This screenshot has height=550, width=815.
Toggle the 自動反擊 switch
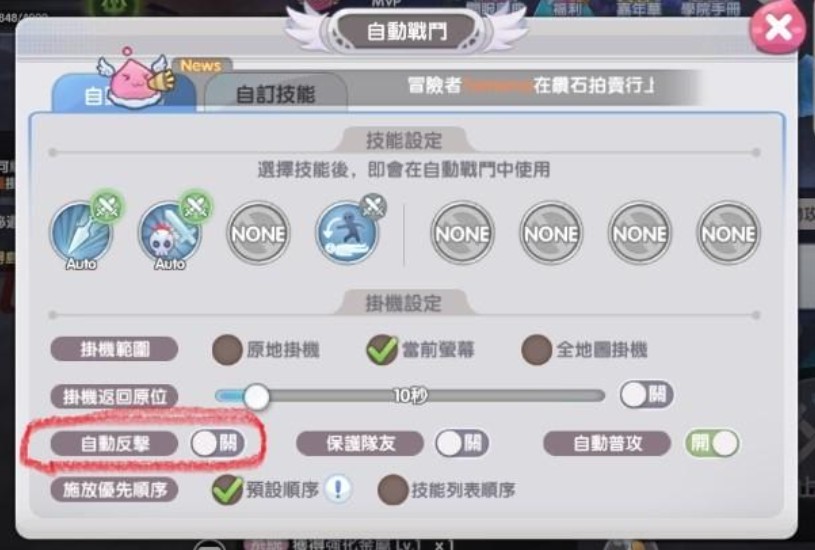pyautogui.click(x=217, y=443)
